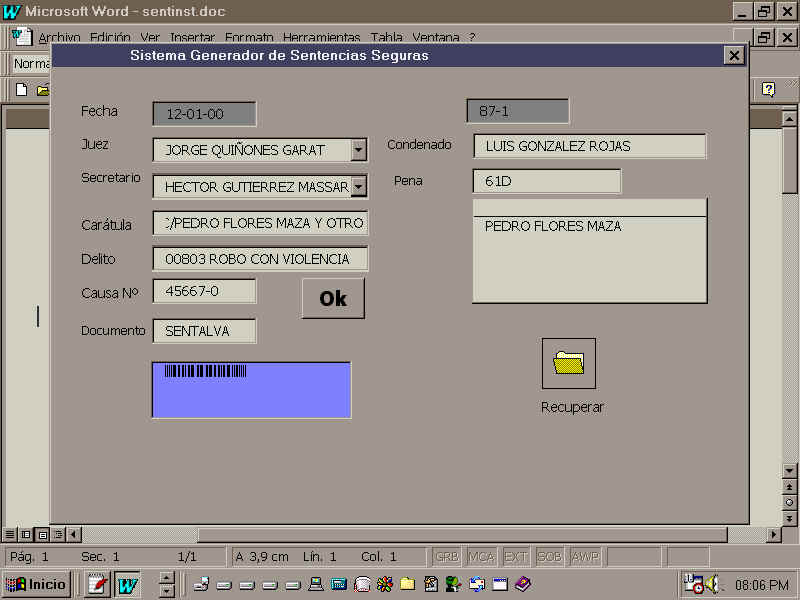Viewport: 800px width, 600px height.
Task: Open the Inicio start menu
Action: pos(36,584)
